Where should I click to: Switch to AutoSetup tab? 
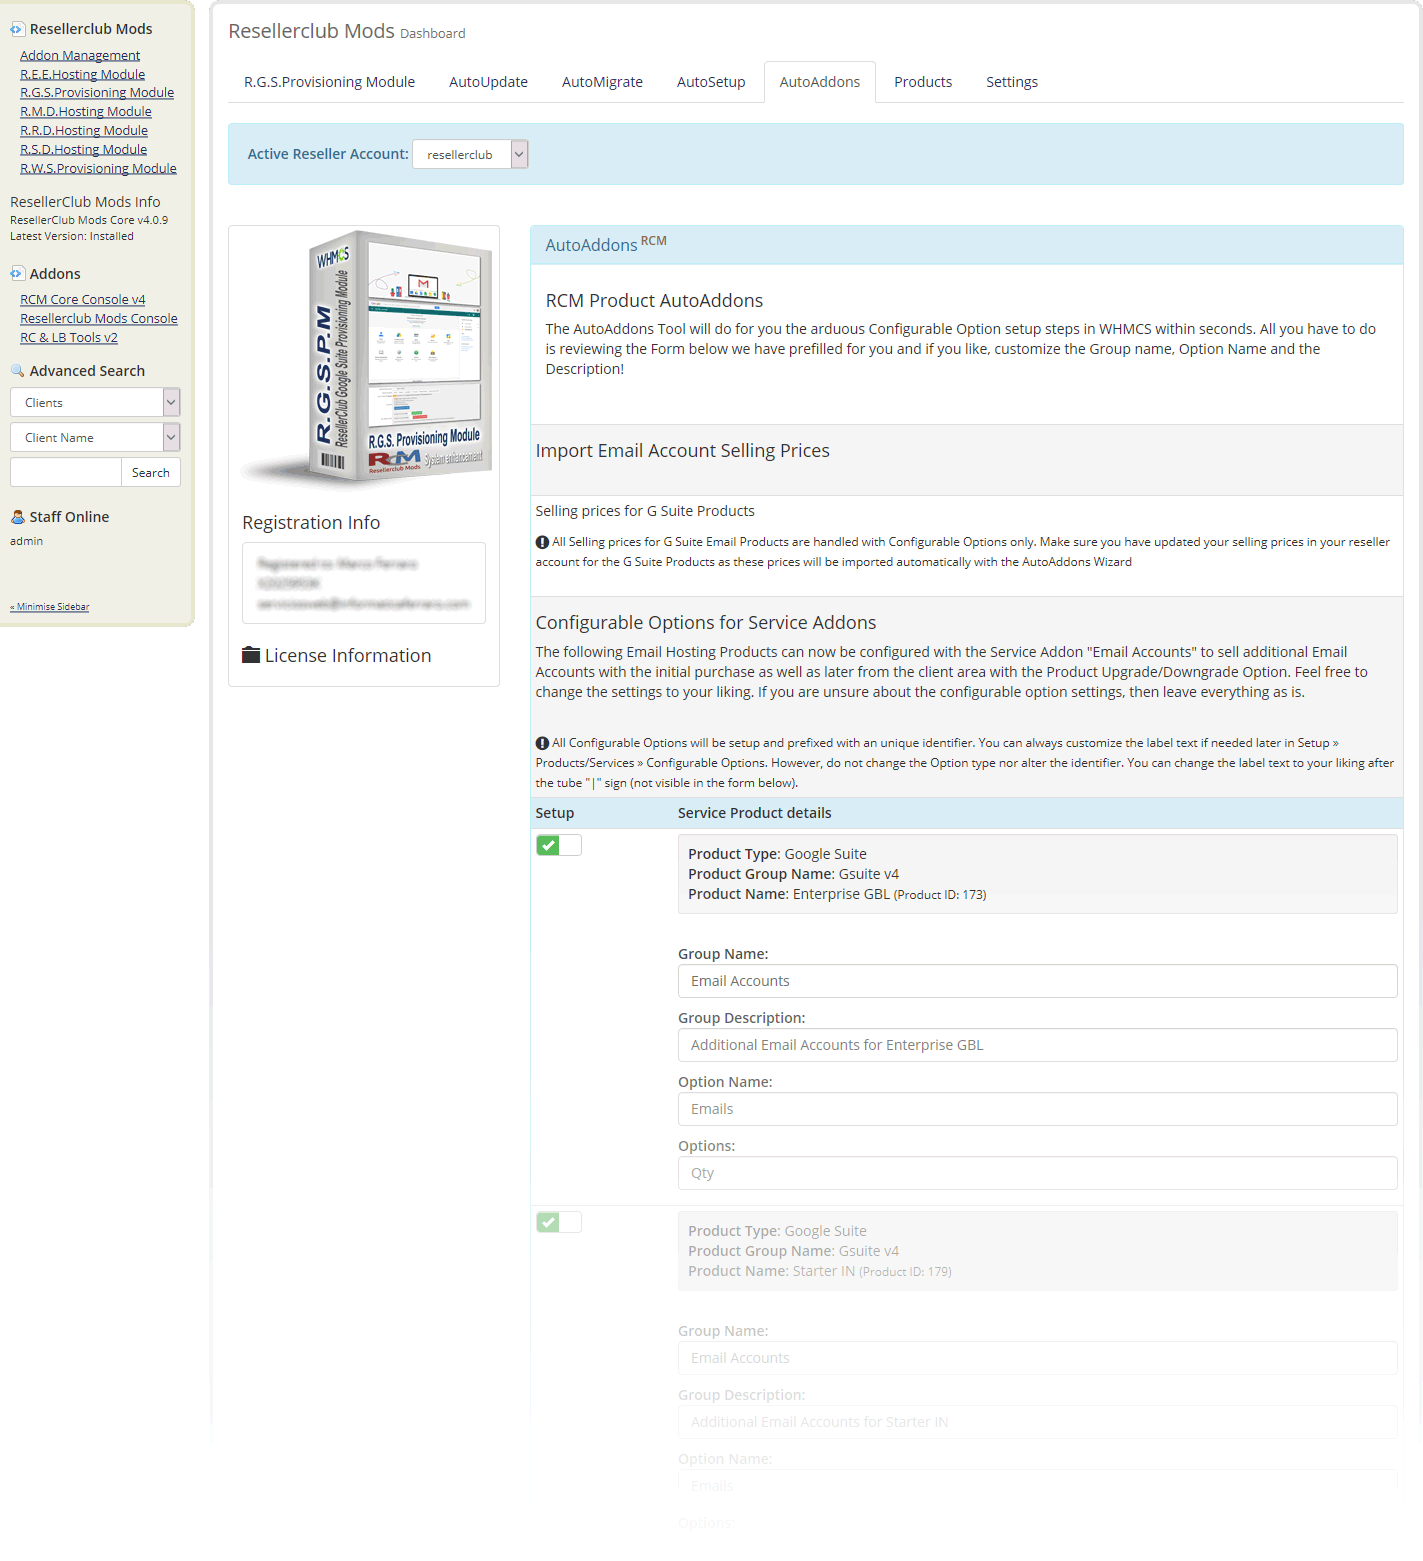coord(711,82)
